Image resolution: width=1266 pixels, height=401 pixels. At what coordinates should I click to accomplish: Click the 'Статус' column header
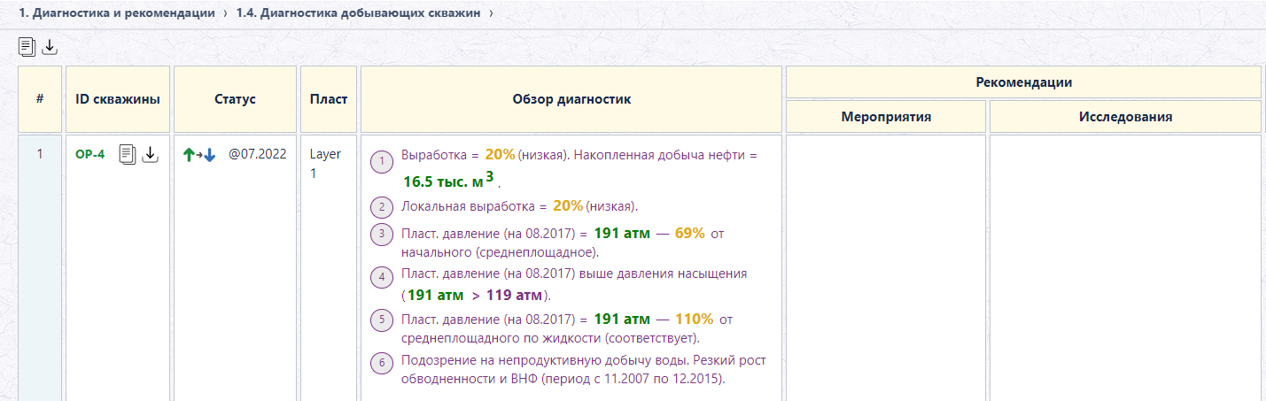(x=235, y=99)
